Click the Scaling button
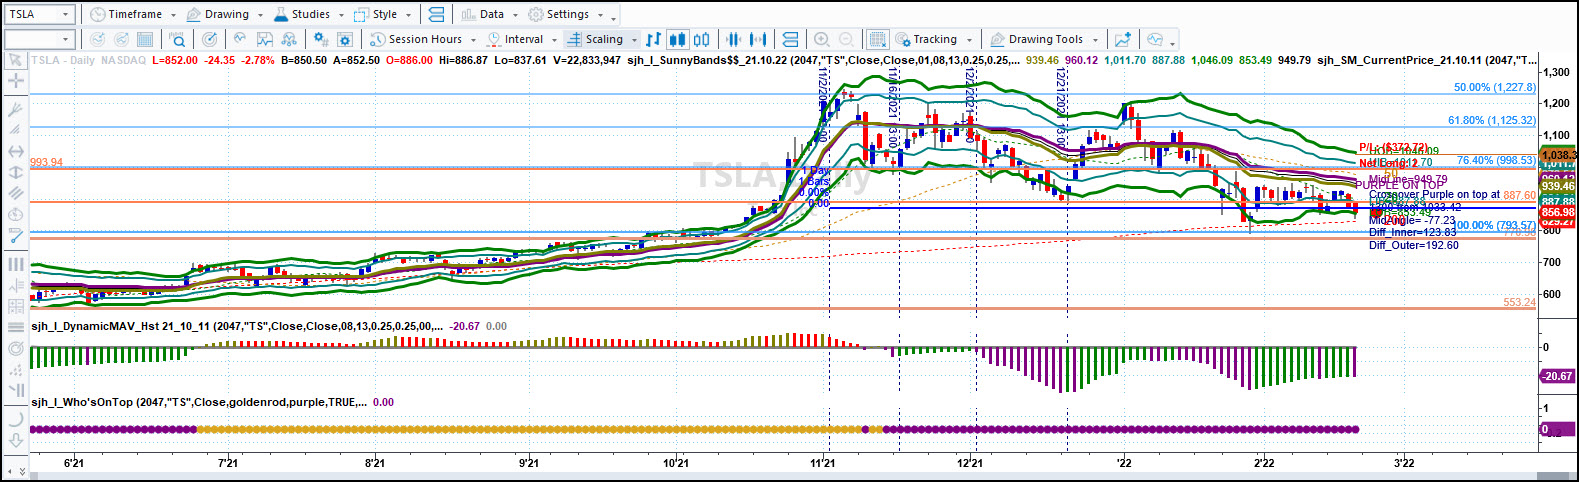 [596, 39]
